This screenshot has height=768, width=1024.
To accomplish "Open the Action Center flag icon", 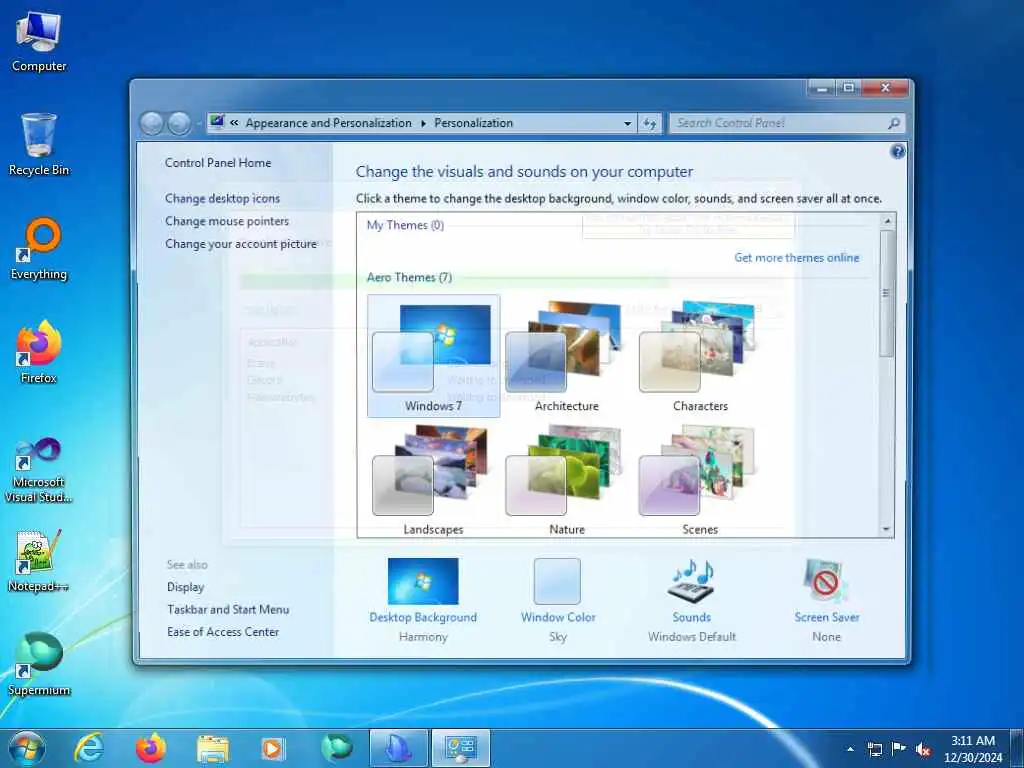I will (899, 749).
